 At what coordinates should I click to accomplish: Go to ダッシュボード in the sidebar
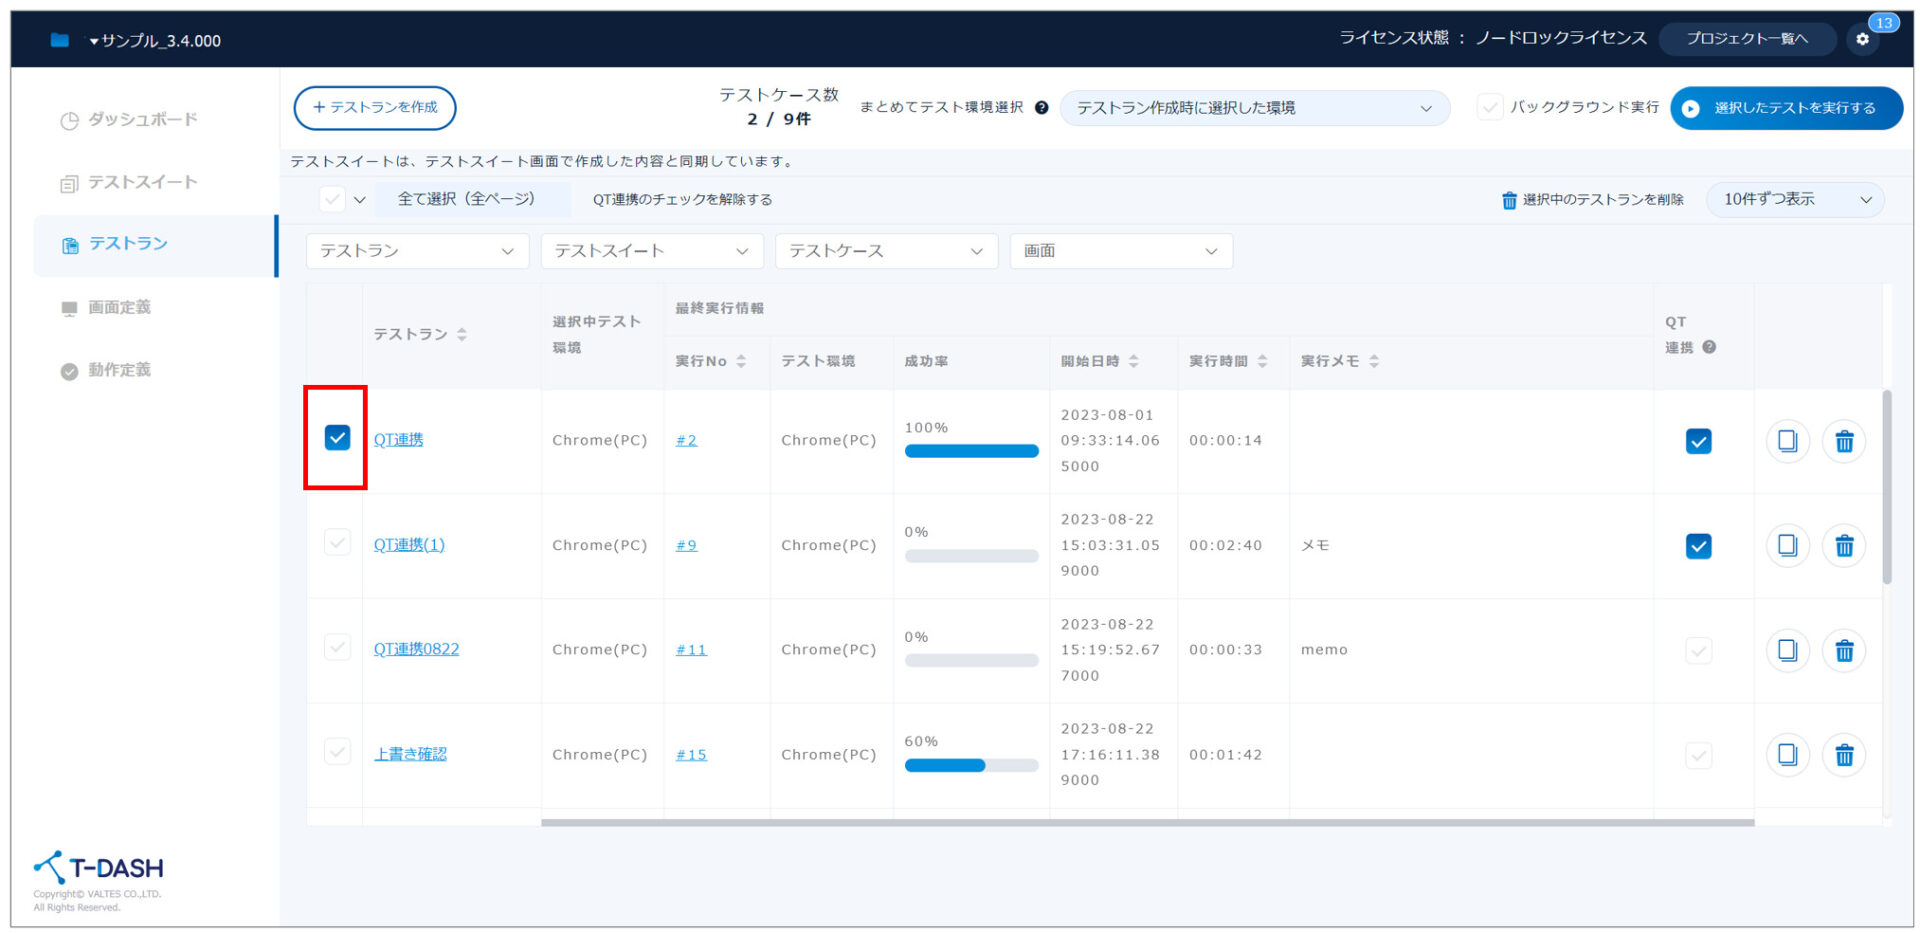click(x=142, y=120)
